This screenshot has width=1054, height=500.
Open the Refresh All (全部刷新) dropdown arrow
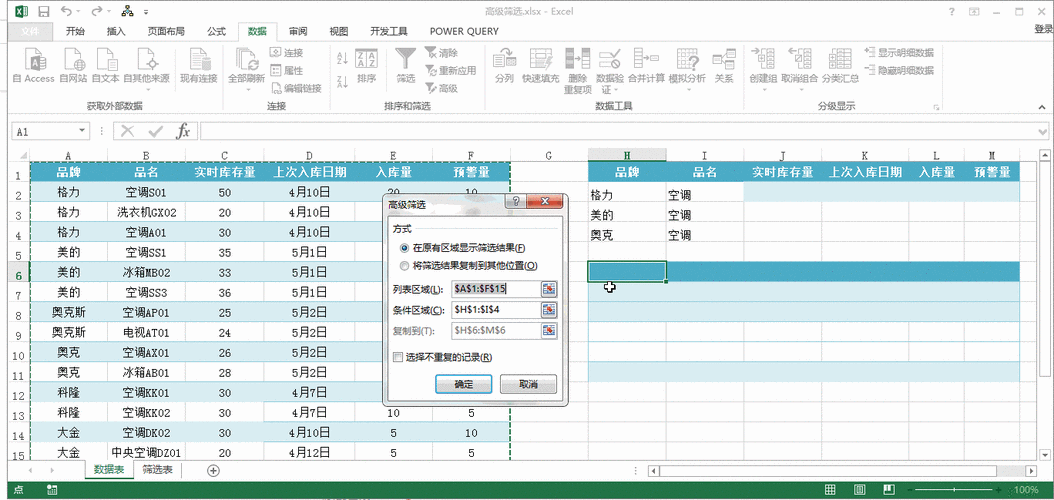(247, 89)
